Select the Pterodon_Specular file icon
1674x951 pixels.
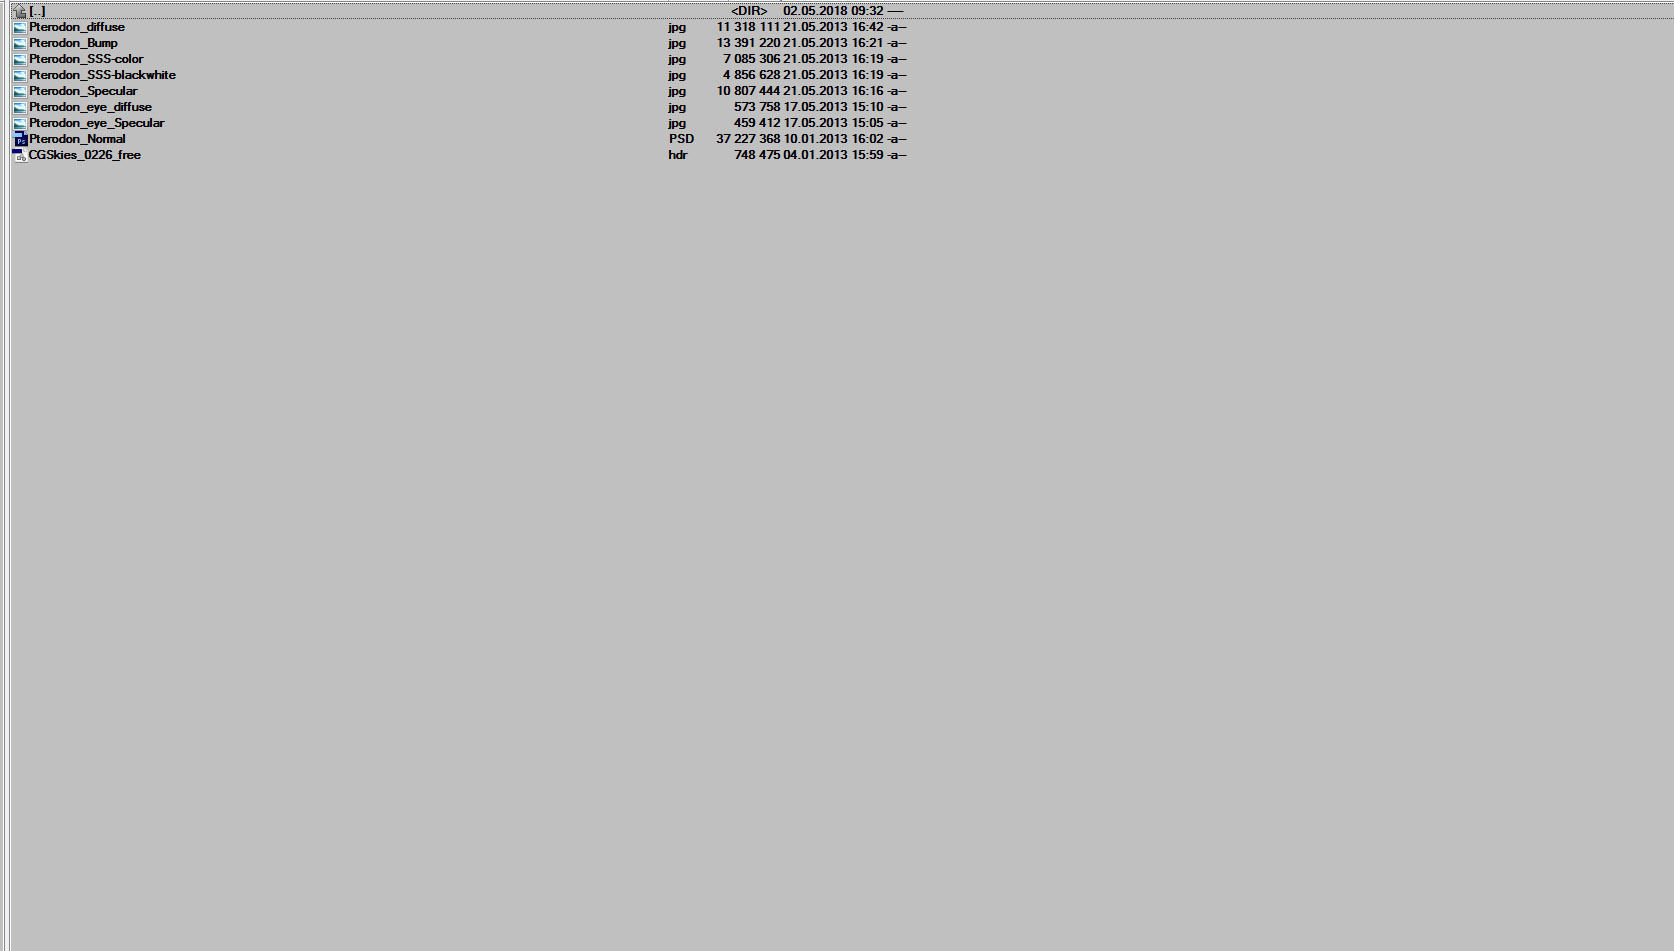(20, 91)
